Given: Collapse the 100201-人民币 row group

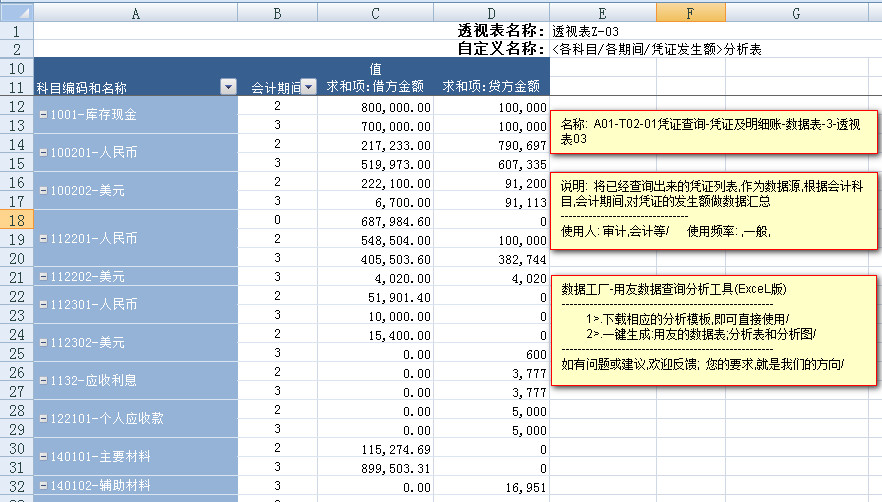Looking at the screenshot, I should click(42, 152).
